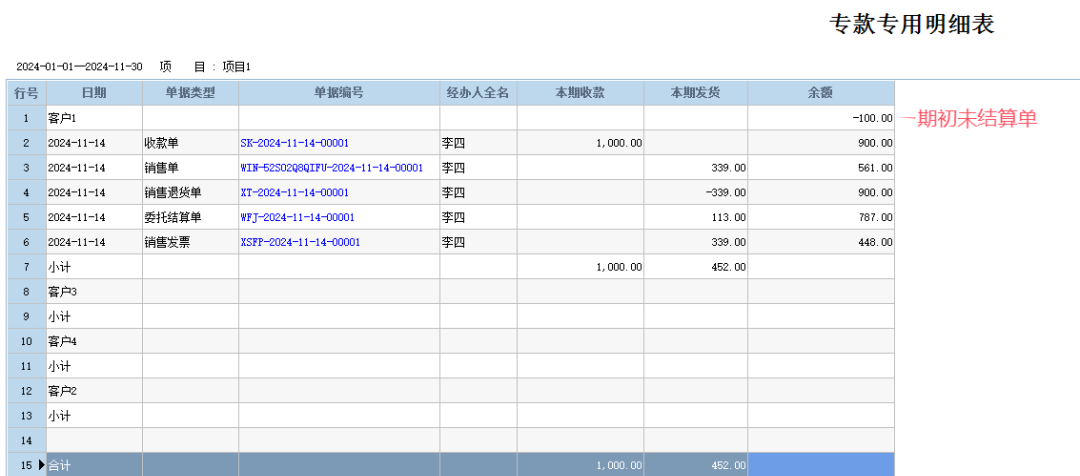The image size is (1080, 476).
Task: Click date 2024-11-14 in row 3
Action: pos(94,168)
